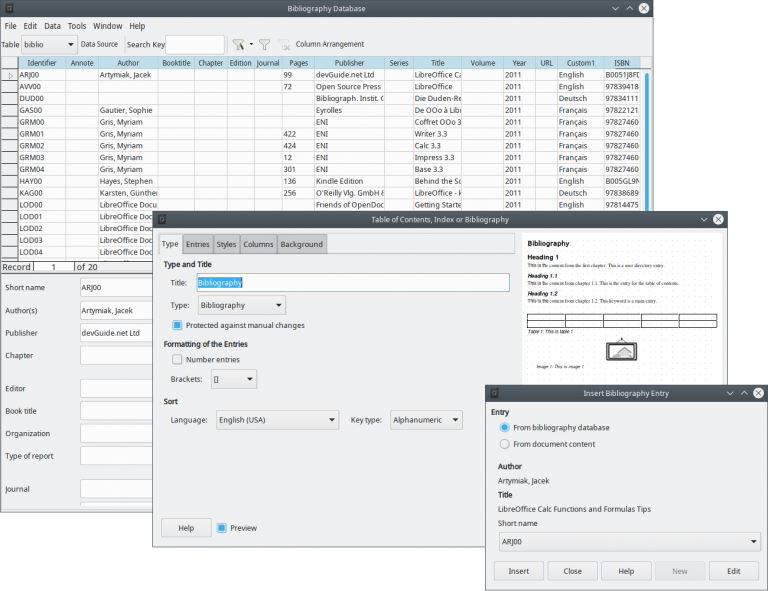The image size is (768, 591).
Task: Click the Reset Filter icon
Action: tap(284, 44)
